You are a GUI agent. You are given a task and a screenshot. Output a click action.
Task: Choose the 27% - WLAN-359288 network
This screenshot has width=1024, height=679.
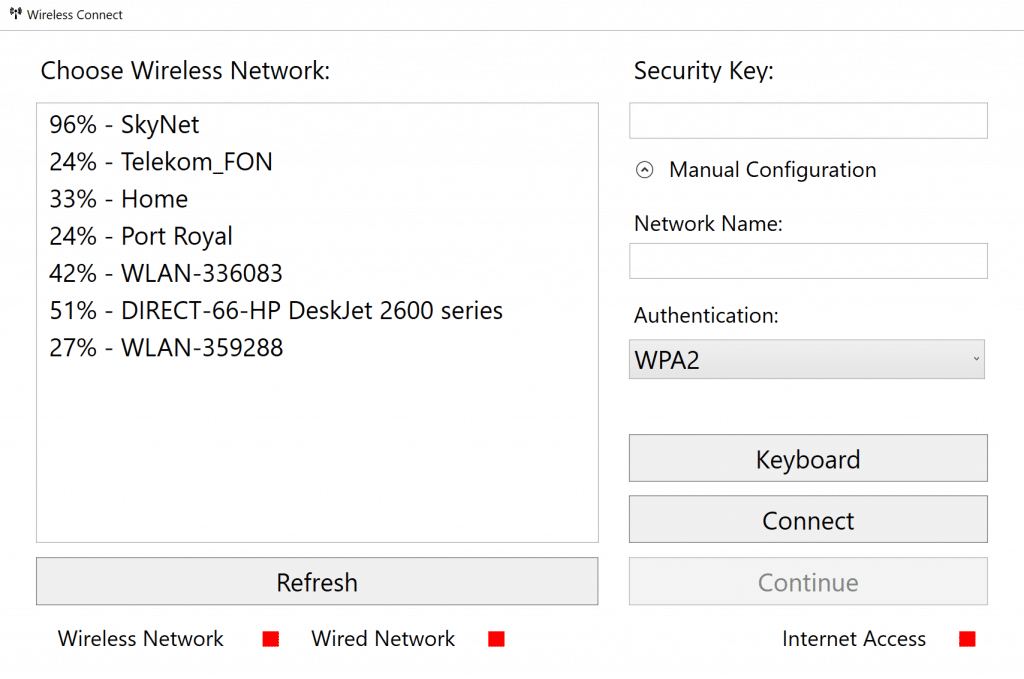point(317,347)
